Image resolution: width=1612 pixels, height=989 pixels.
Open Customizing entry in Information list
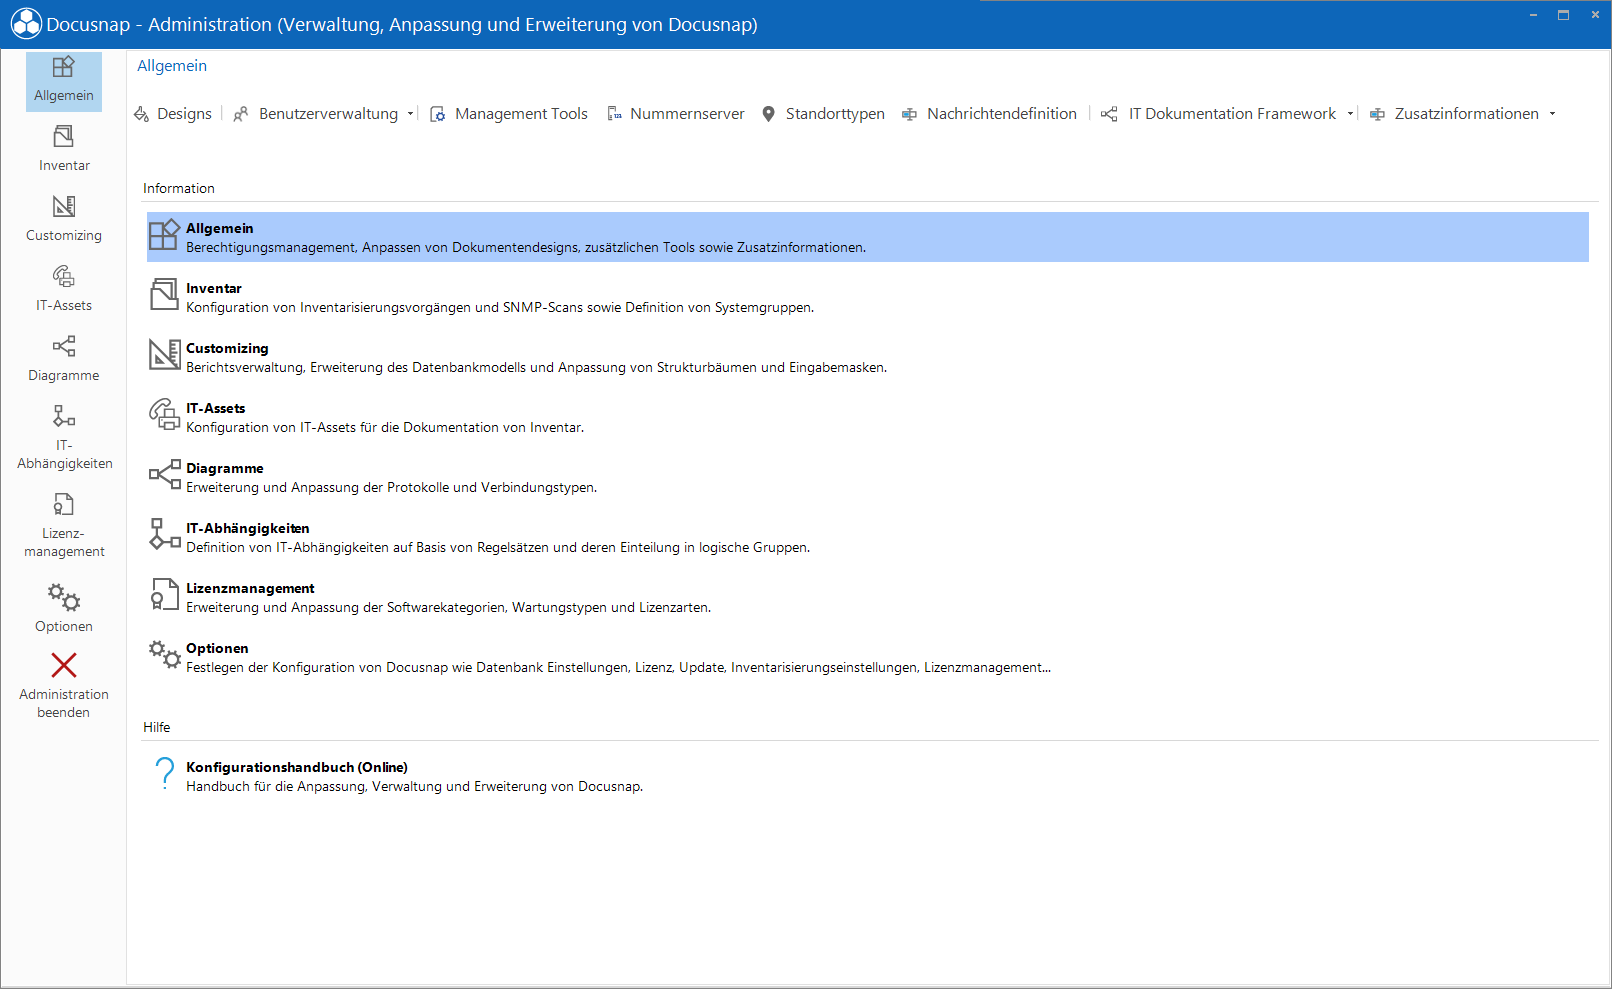pos(867,357)
